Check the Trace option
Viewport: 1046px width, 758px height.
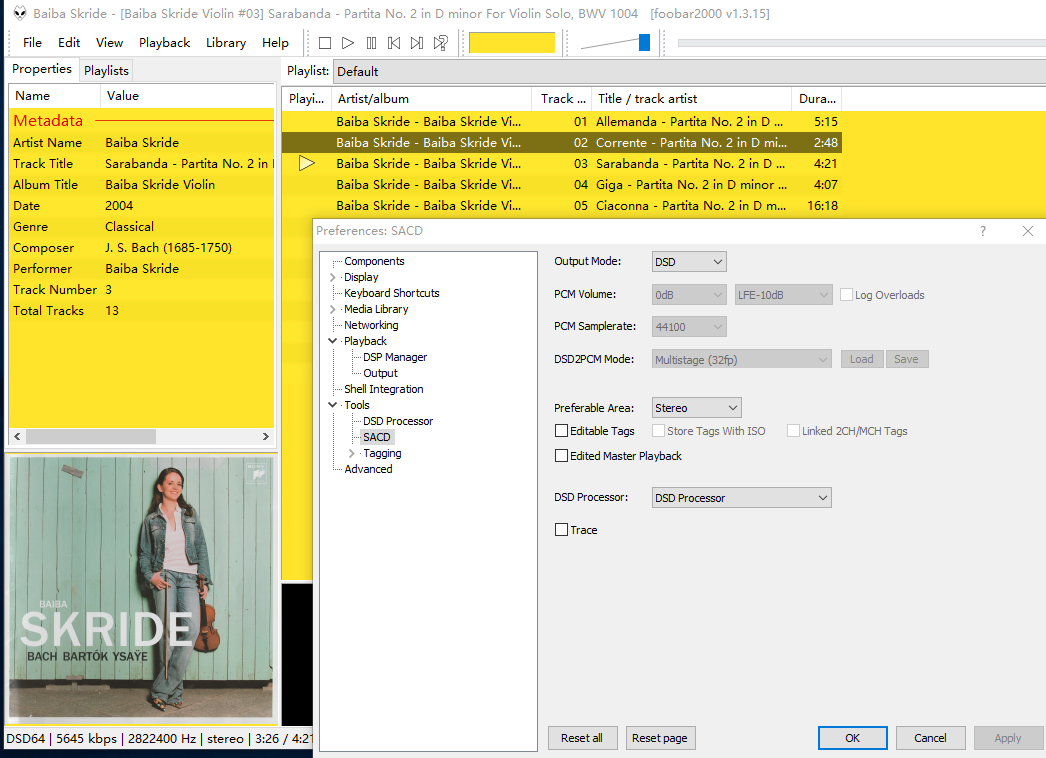click(x=561, y=530)
